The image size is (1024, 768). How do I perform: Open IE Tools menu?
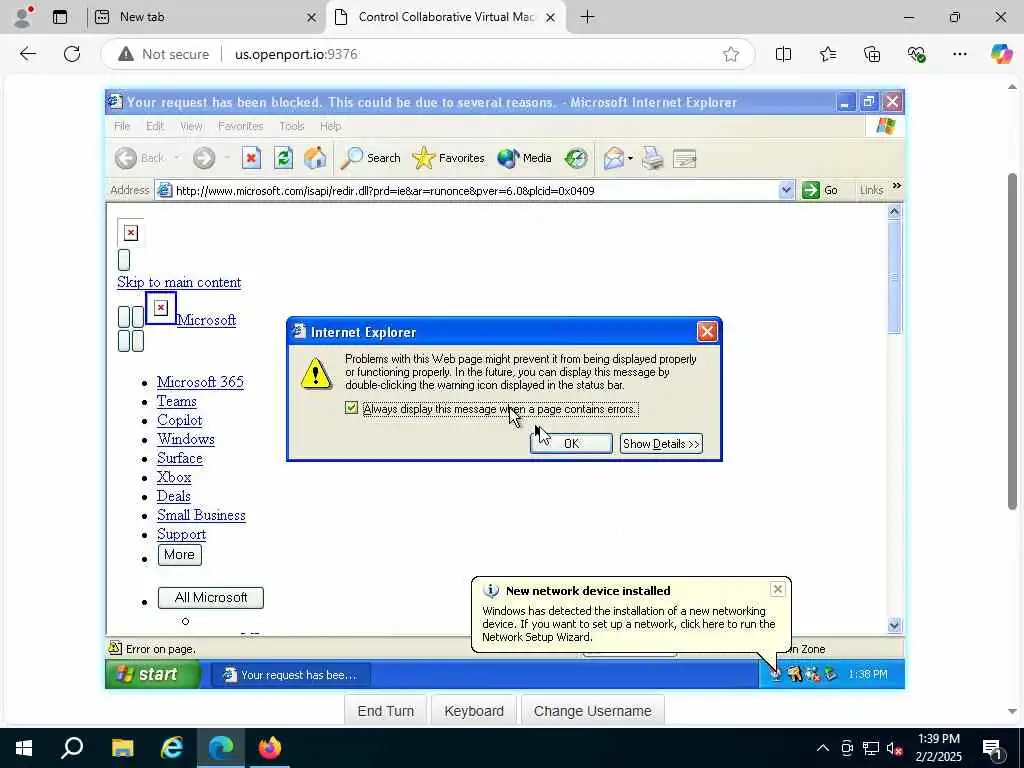tap(291, 126)
